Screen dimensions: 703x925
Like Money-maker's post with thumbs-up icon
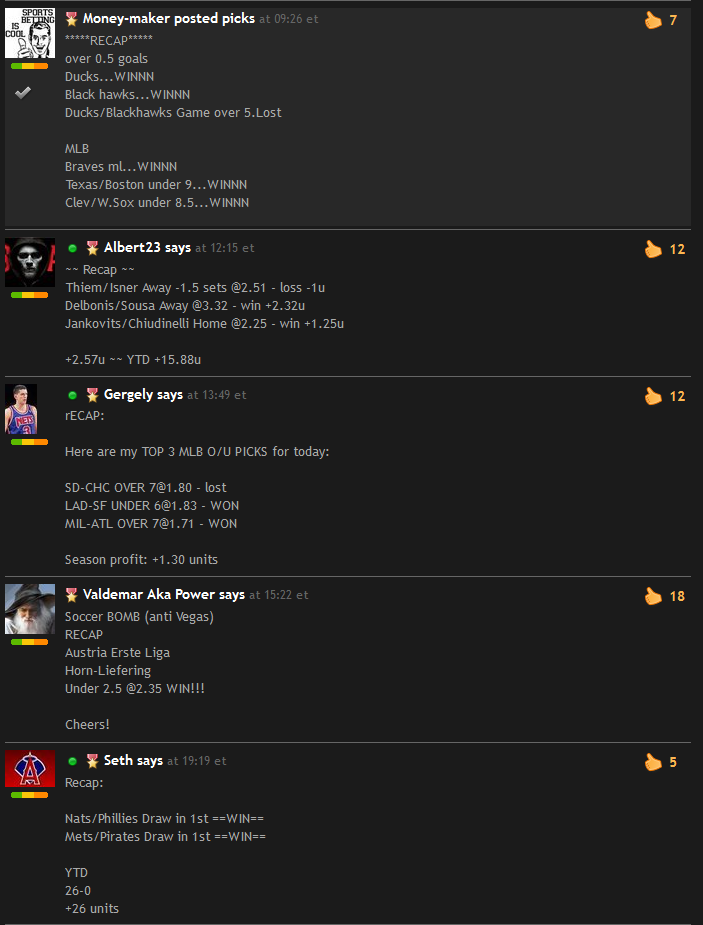(653, 21)
